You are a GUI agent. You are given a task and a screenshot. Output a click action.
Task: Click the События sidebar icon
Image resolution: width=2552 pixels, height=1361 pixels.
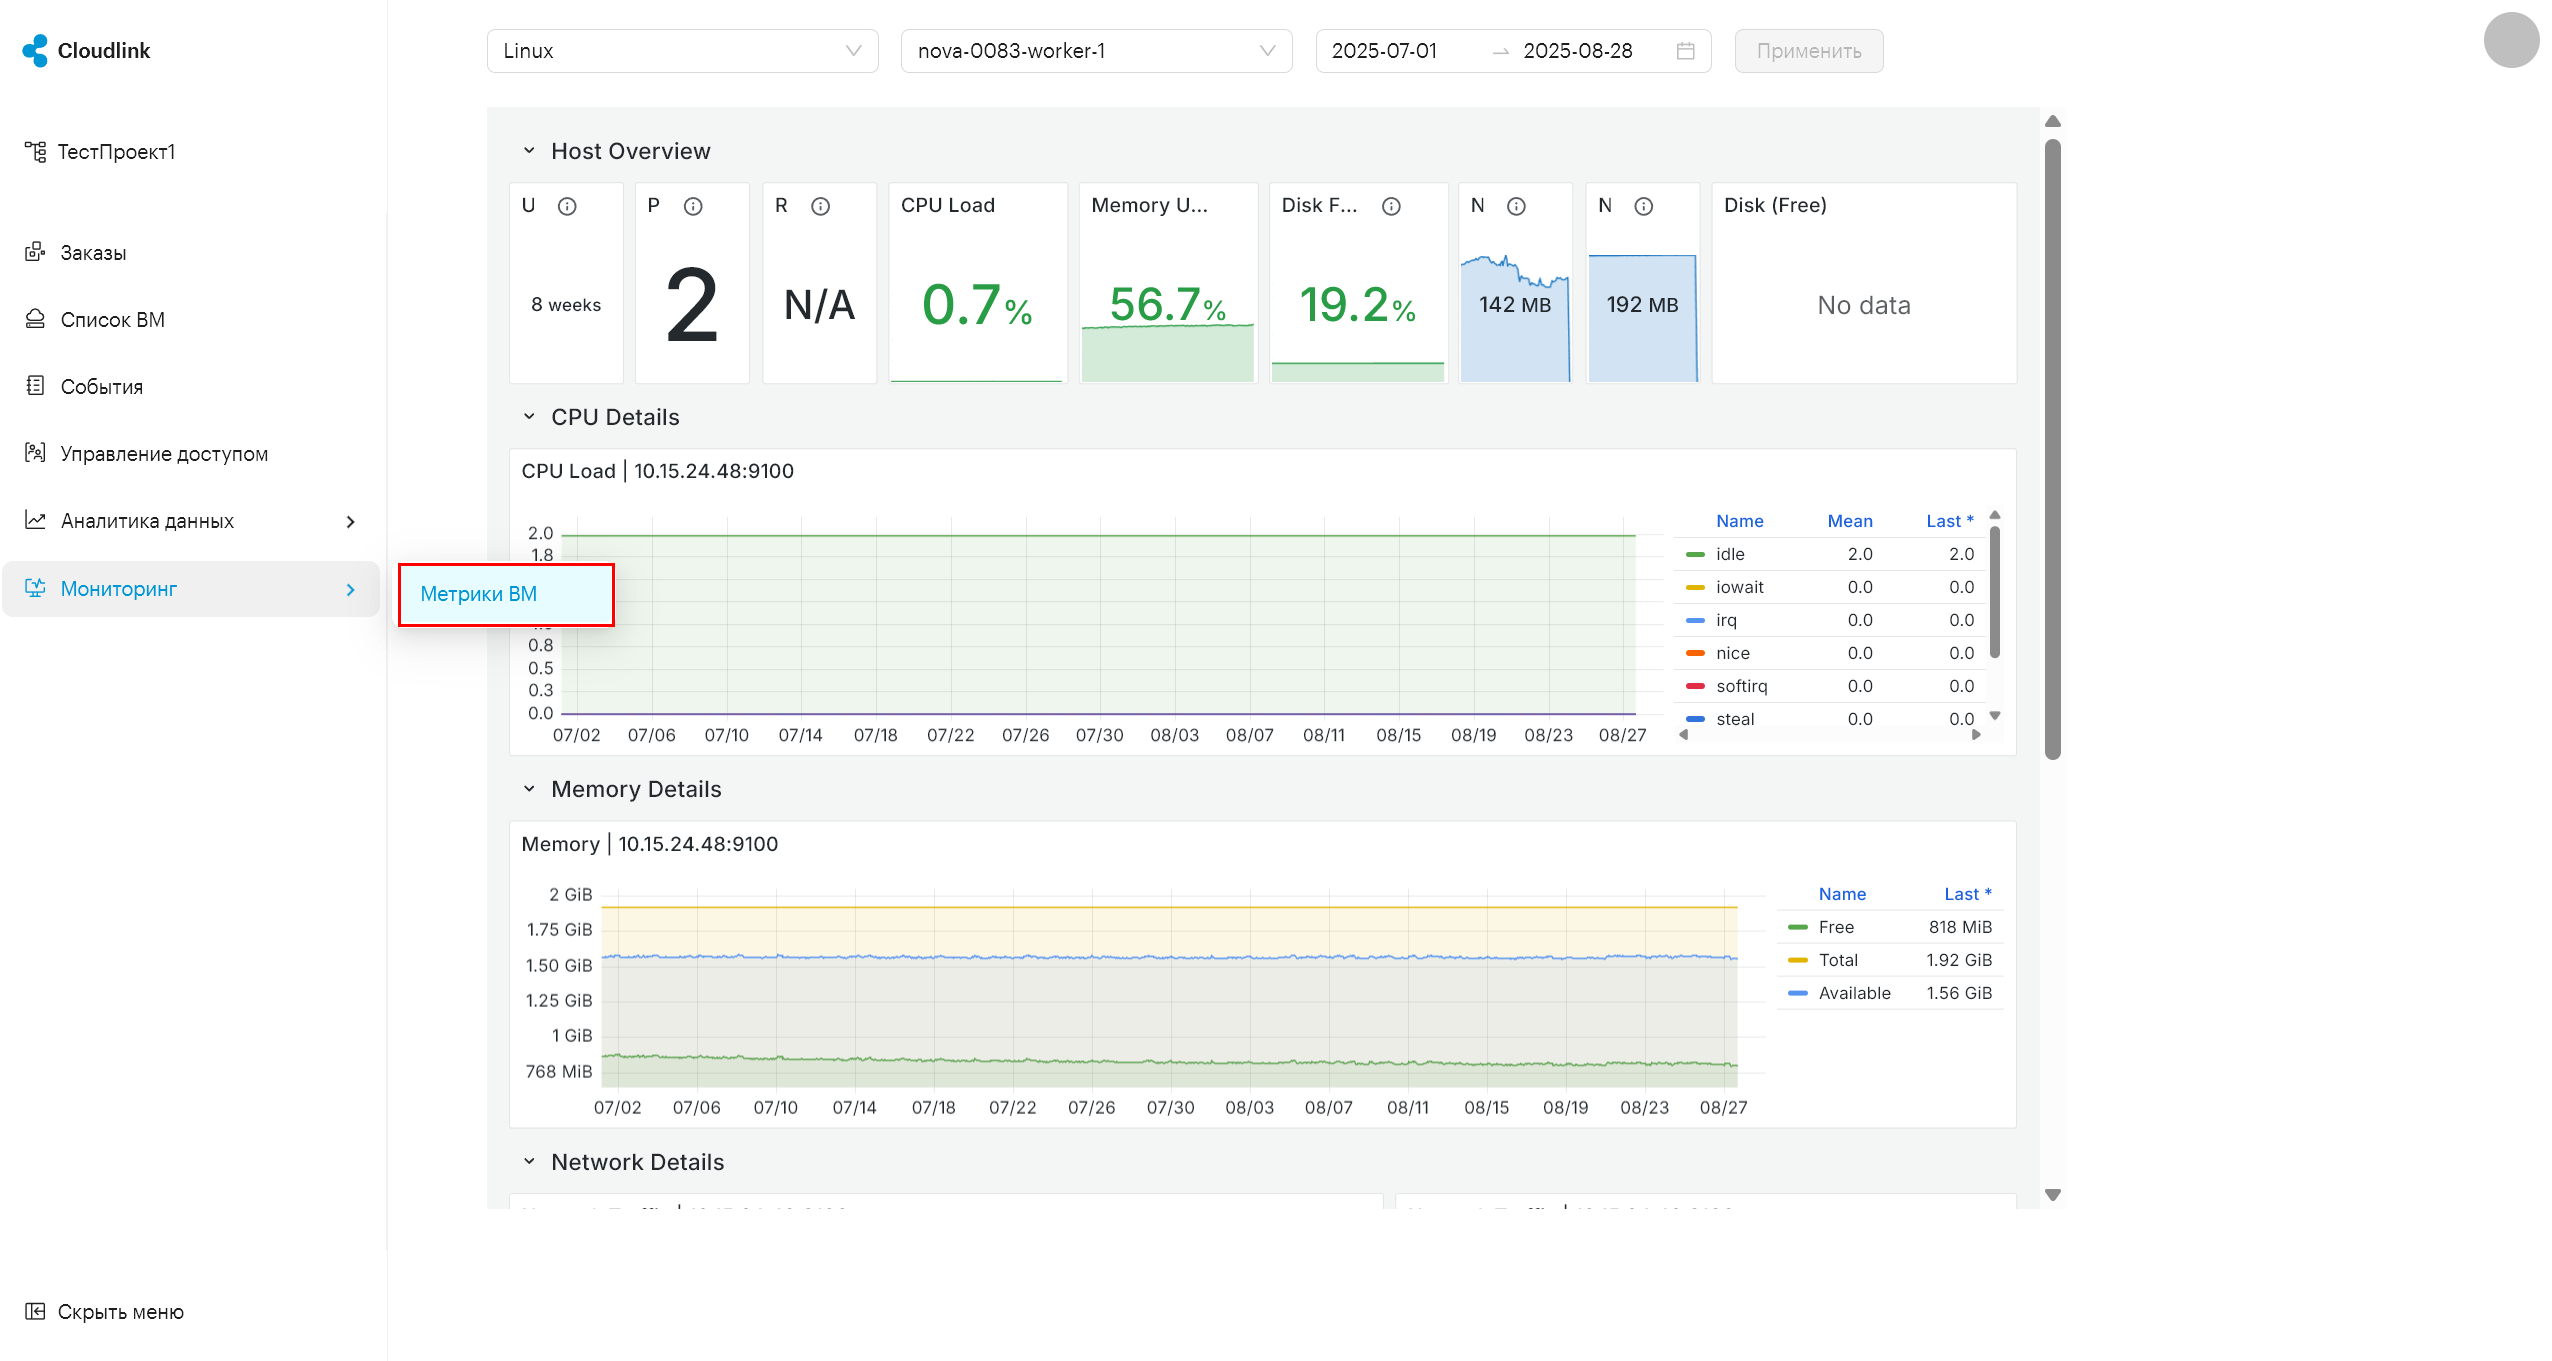coord(35,386)
